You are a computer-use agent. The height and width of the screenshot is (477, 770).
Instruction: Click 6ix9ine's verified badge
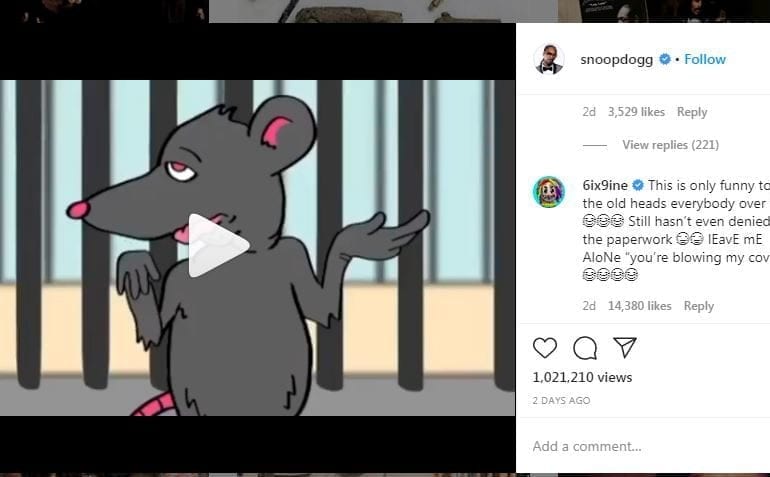point(637,185)
